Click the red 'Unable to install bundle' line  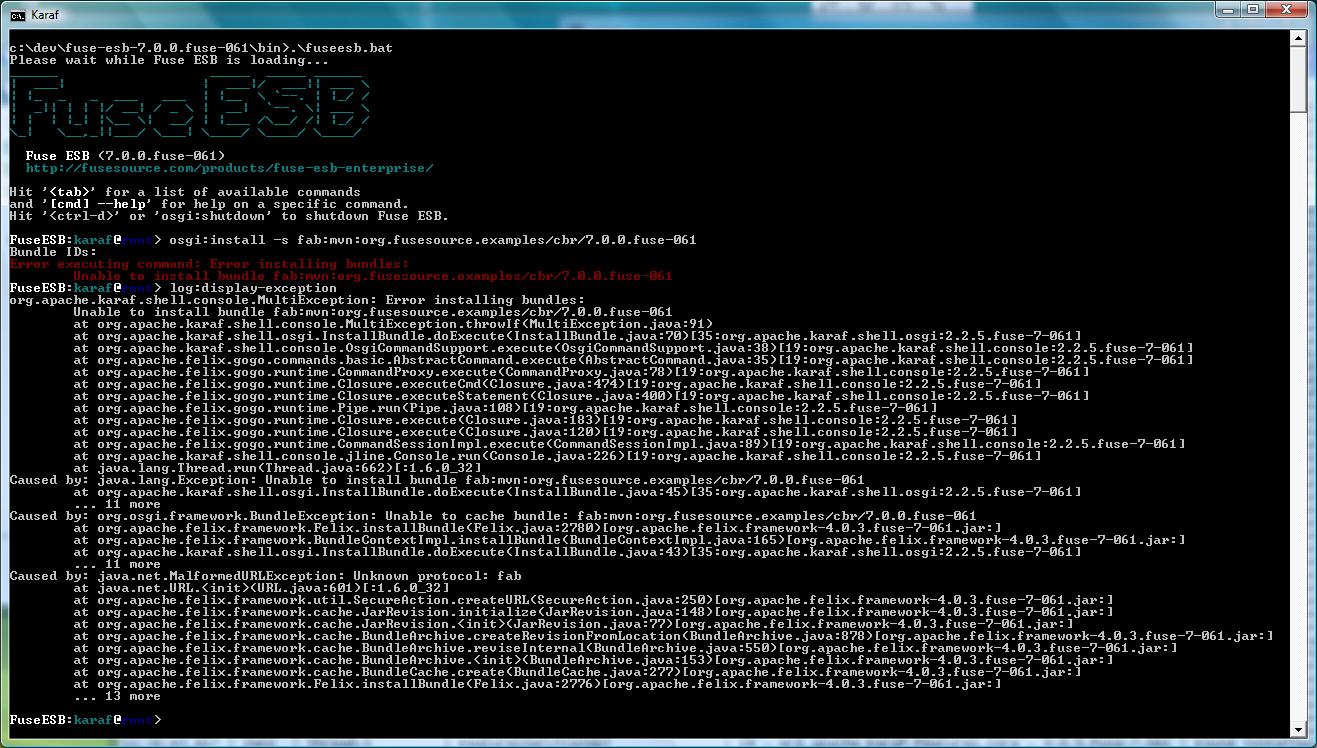pos(373,276)
